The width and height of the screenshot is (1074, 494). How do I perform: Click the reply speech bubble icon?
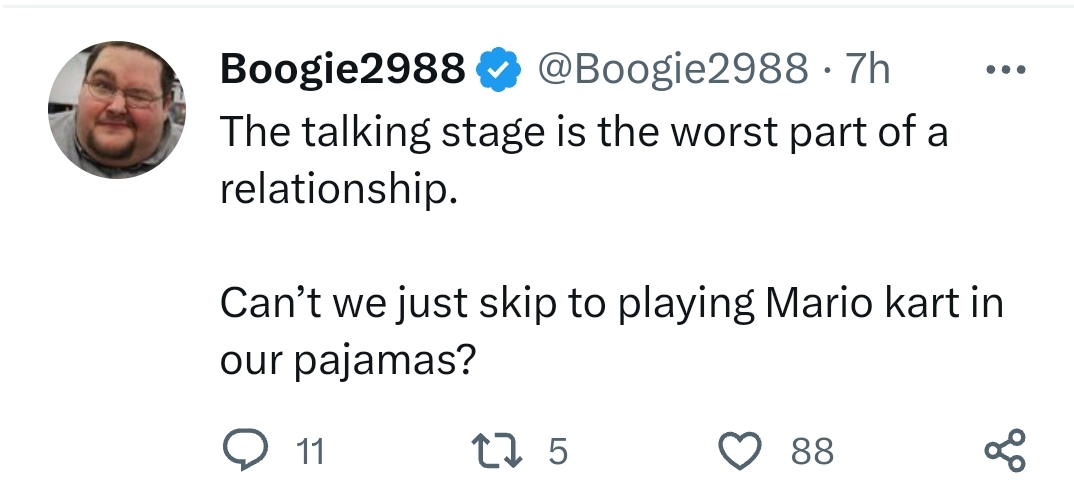(241, 451)
